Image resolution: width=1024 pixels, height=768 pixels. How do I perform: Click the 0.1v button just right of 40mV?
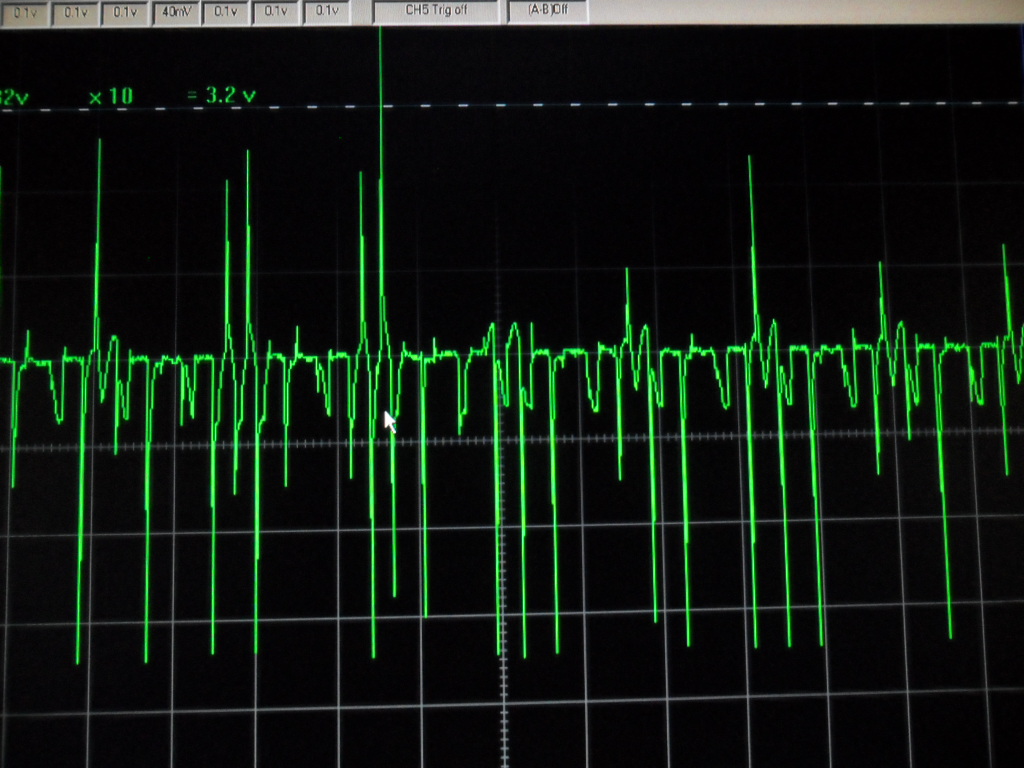[x=226, y=12]
